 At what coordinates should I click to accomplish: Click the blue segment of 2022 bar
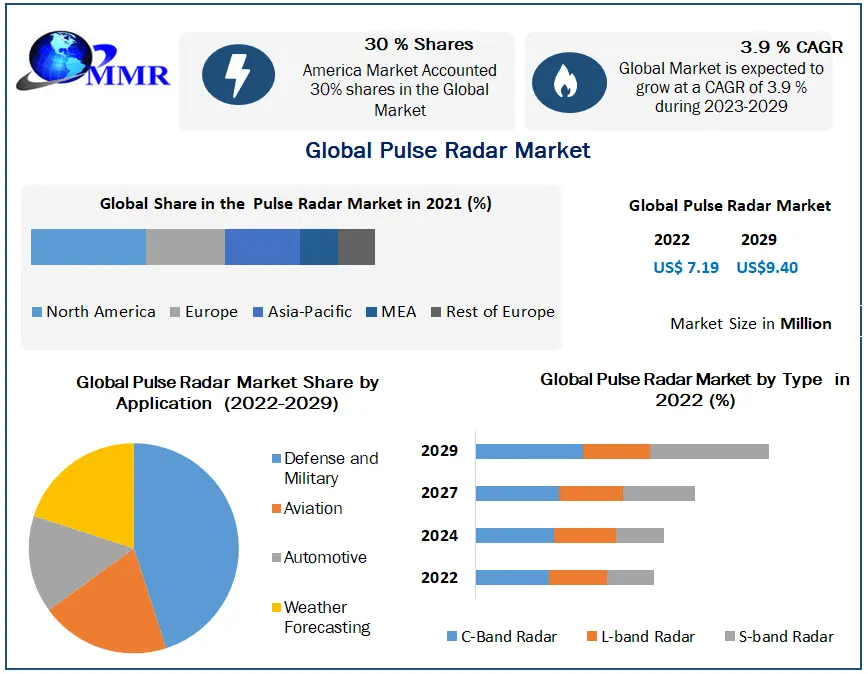(x=512, y=577)
